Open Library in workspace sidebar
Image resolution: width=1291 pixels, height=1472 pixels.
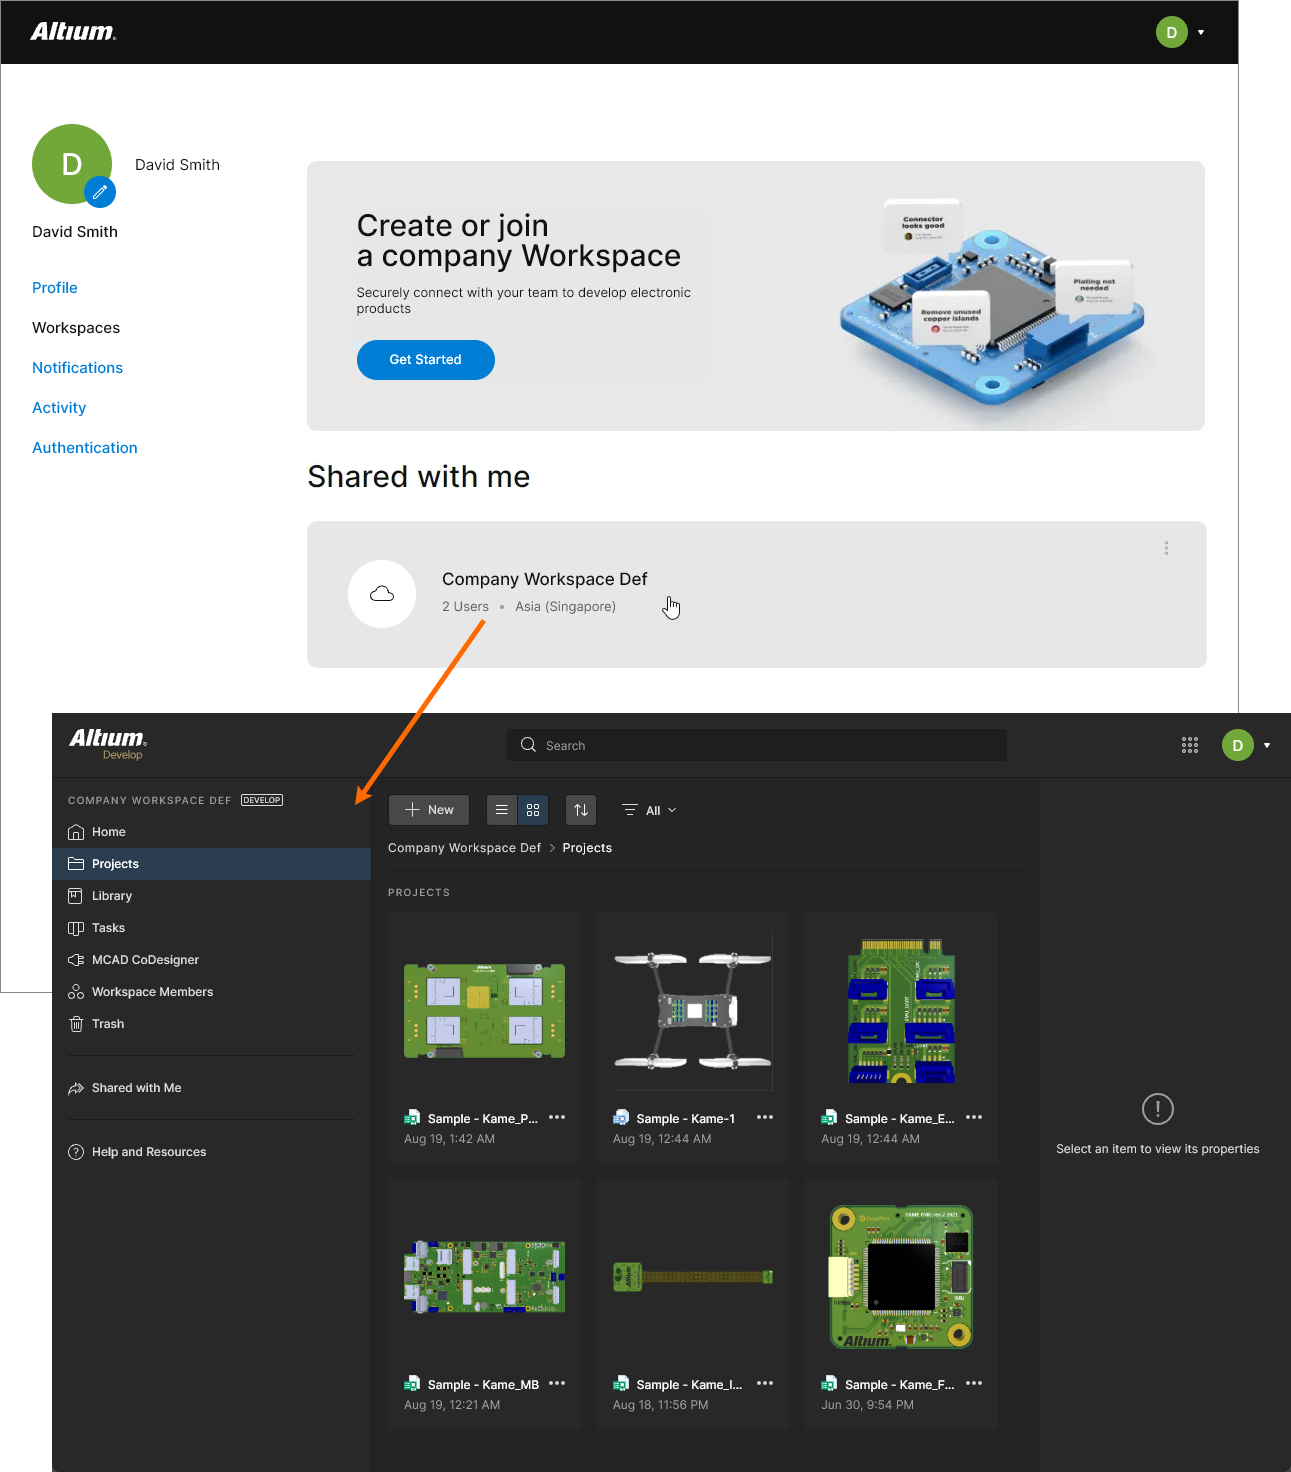click(211, 896)
